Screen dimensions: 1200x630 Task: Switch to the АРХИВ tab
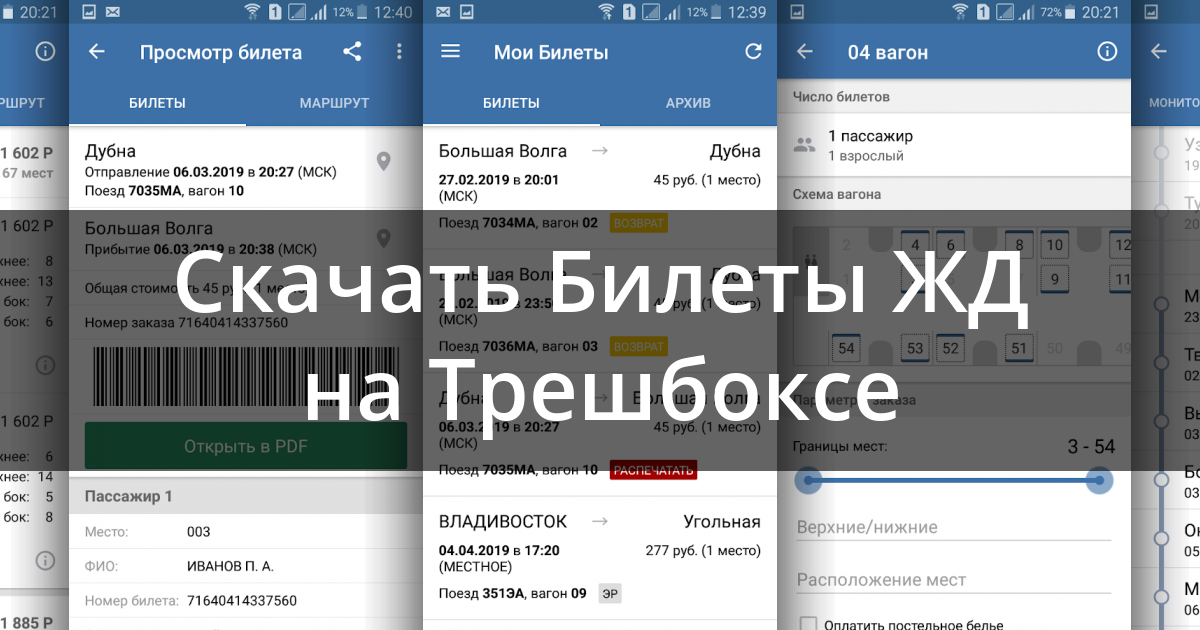point(688,103)
